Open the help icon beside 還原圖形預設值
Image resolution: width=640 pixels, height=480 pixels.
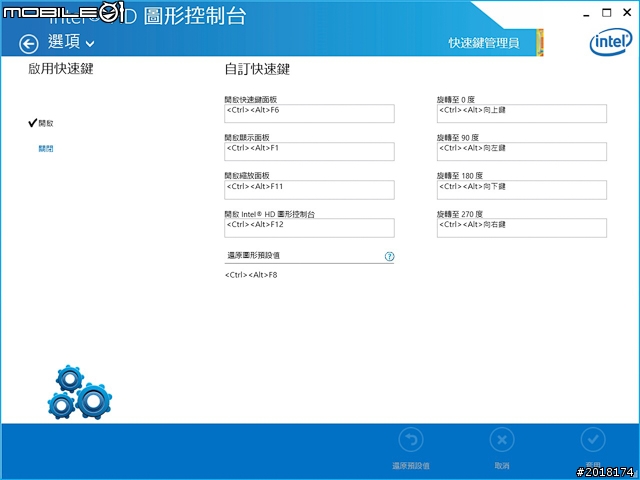pos(389,256)
